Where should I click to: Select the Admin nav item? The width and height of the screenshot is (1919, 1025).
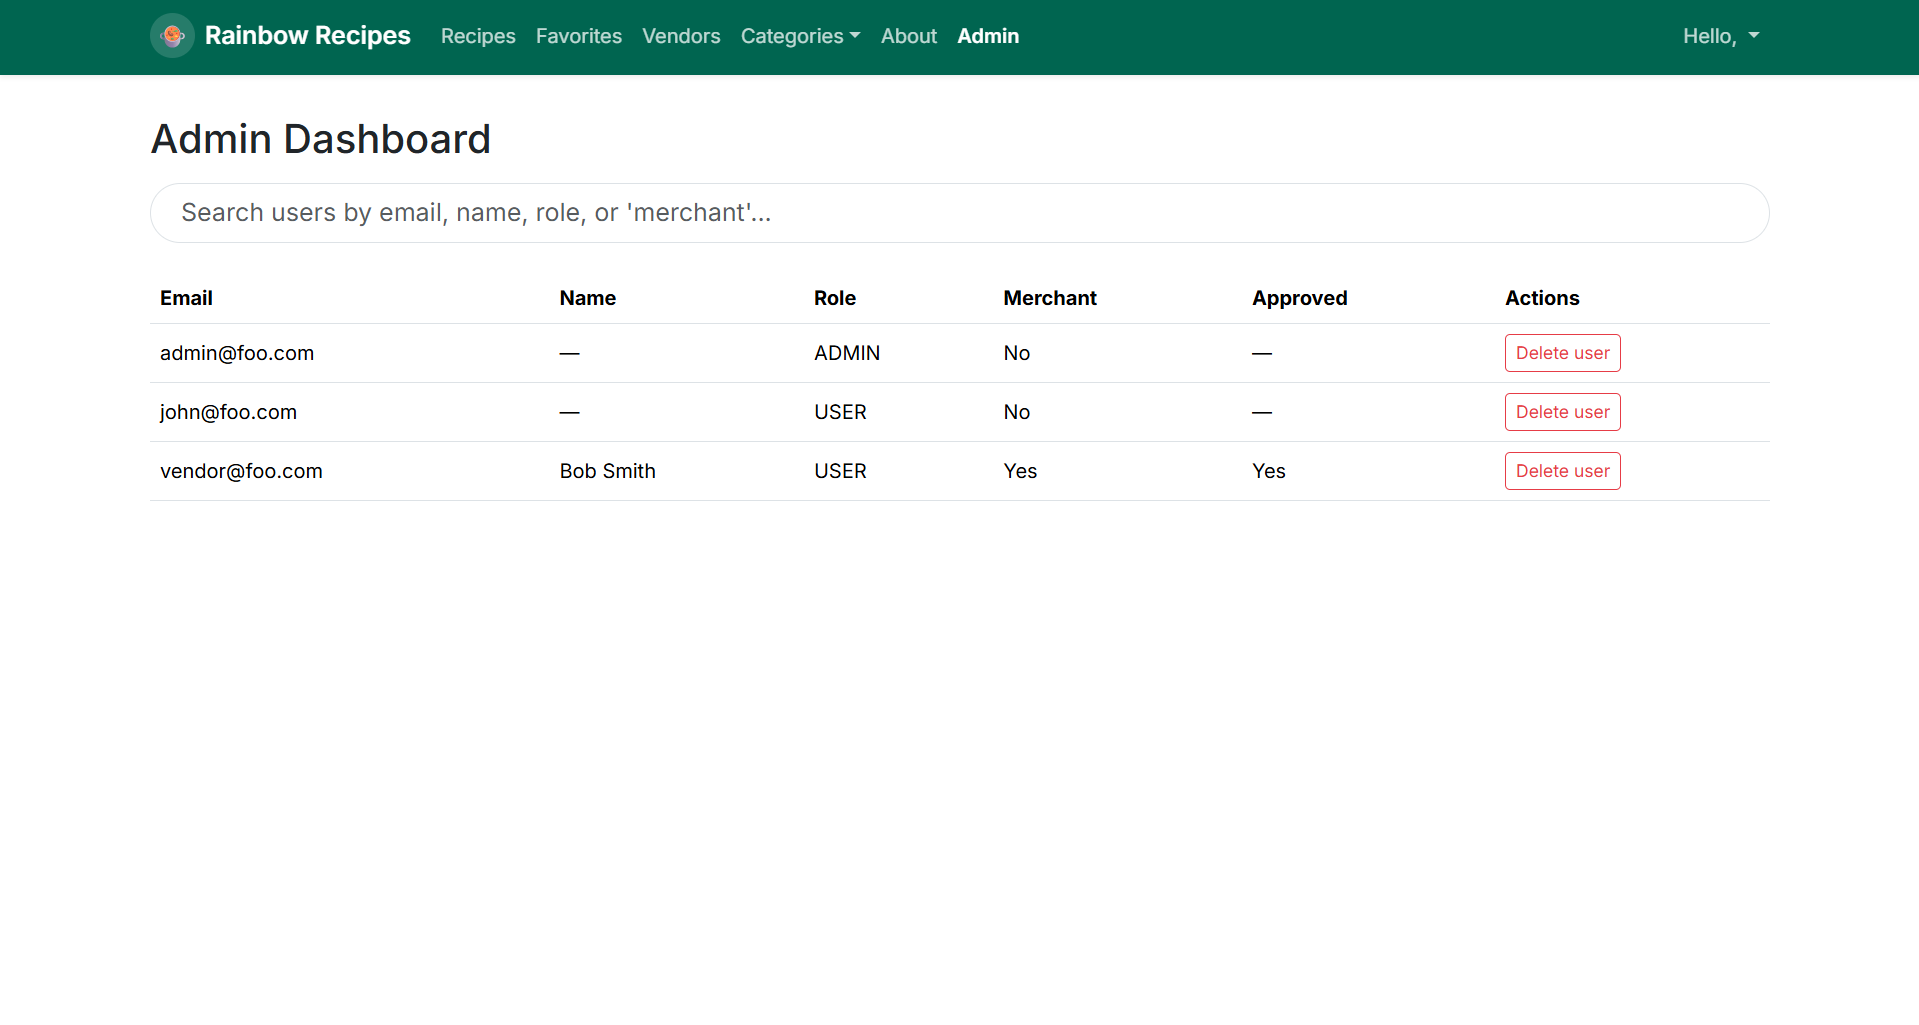(987, 36)
